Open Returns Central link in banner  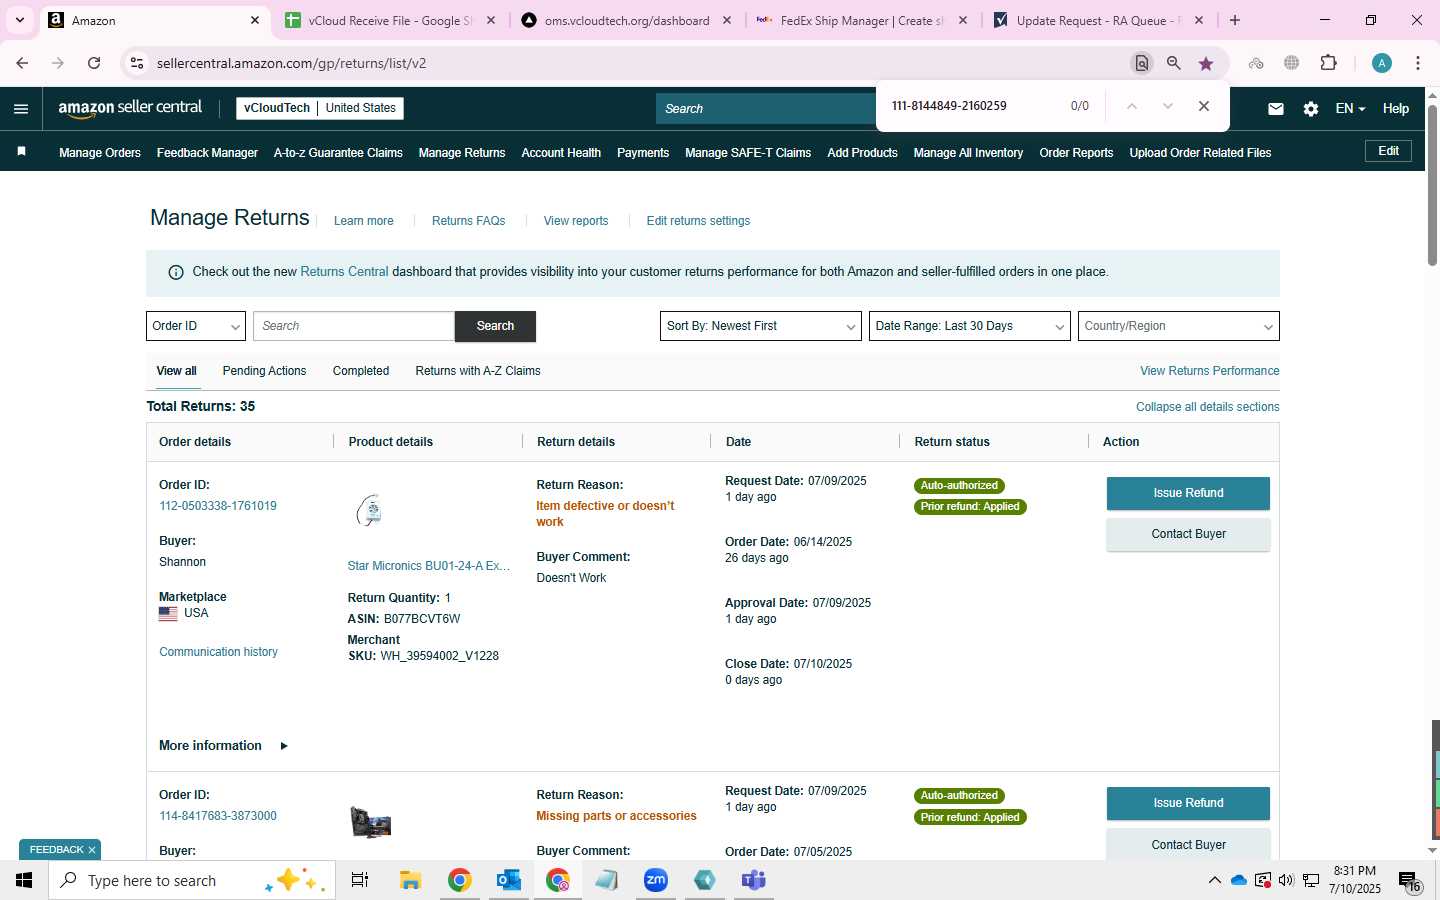click(x=344, y=272)
